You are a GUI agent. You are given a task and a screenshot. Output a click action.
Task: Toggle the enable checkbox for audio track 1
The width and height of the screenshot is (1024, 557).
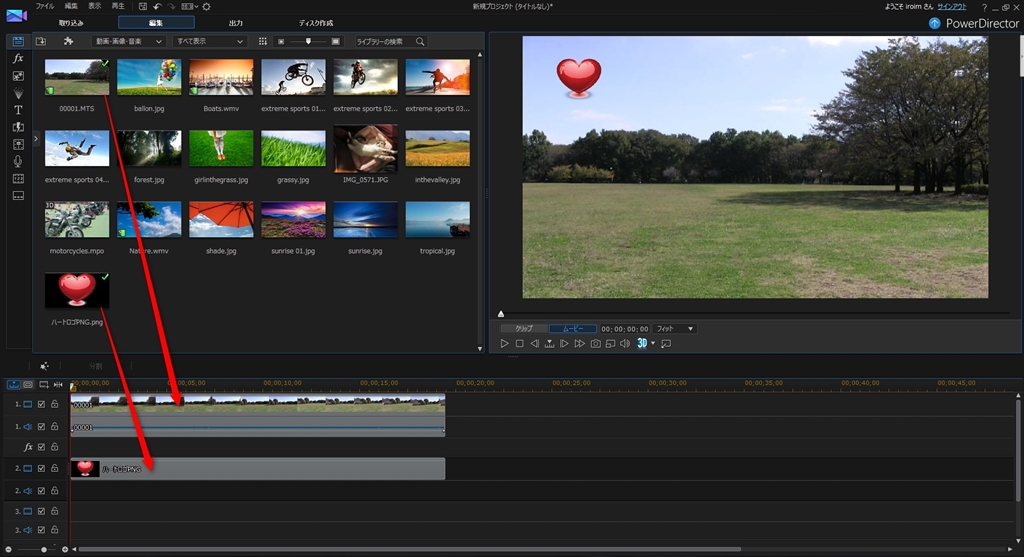pyautogui.click(x=41, y=426)
